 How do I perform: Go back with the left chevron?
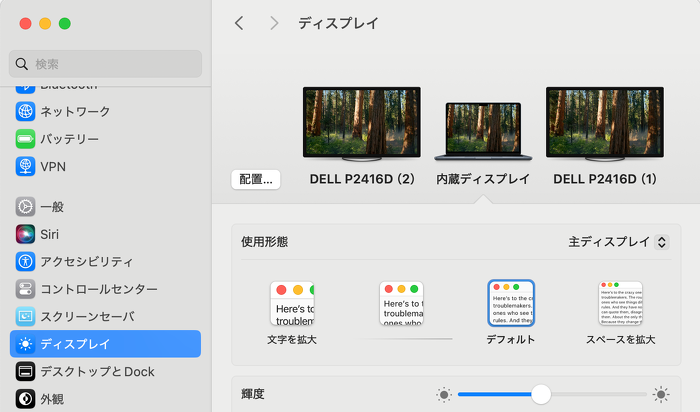coord(240,23)
